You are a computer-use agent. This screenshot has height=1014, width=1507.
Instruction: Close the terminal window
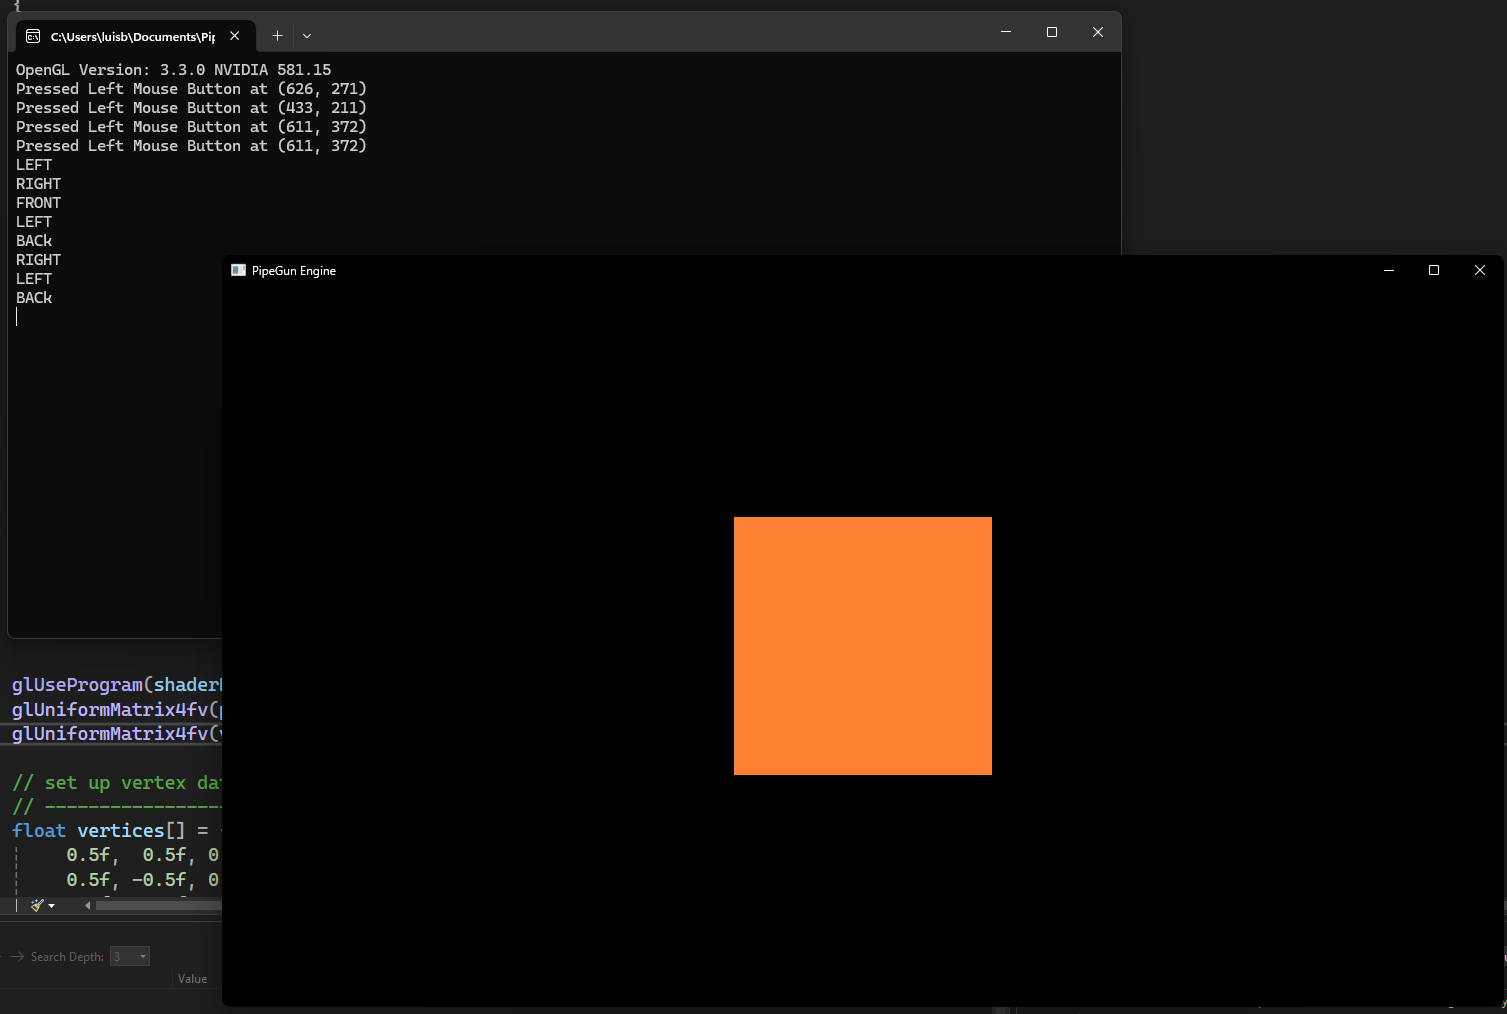pyautogui.click(x=1097, y=32)
